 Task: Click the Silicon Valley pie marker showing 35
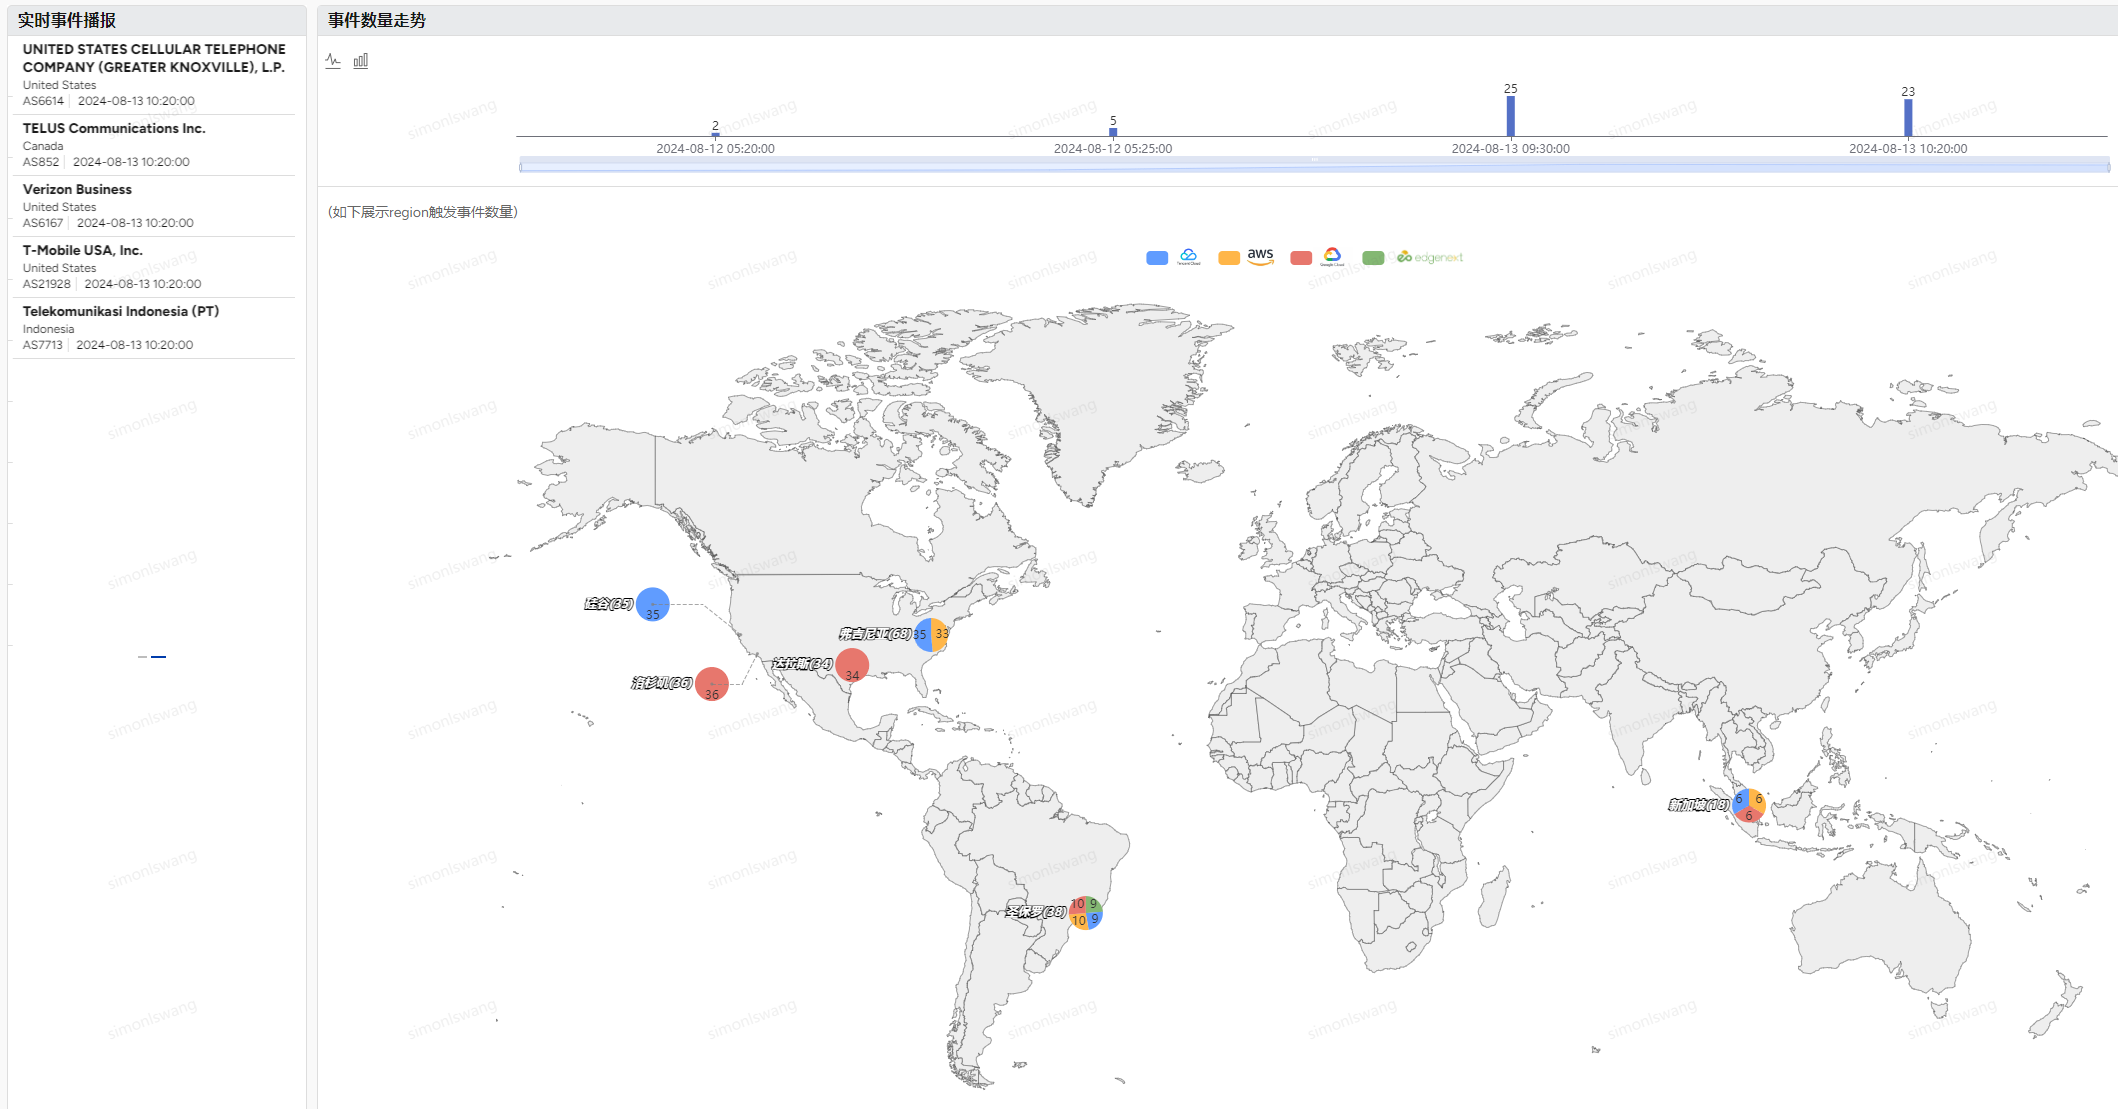coord(652,604)
